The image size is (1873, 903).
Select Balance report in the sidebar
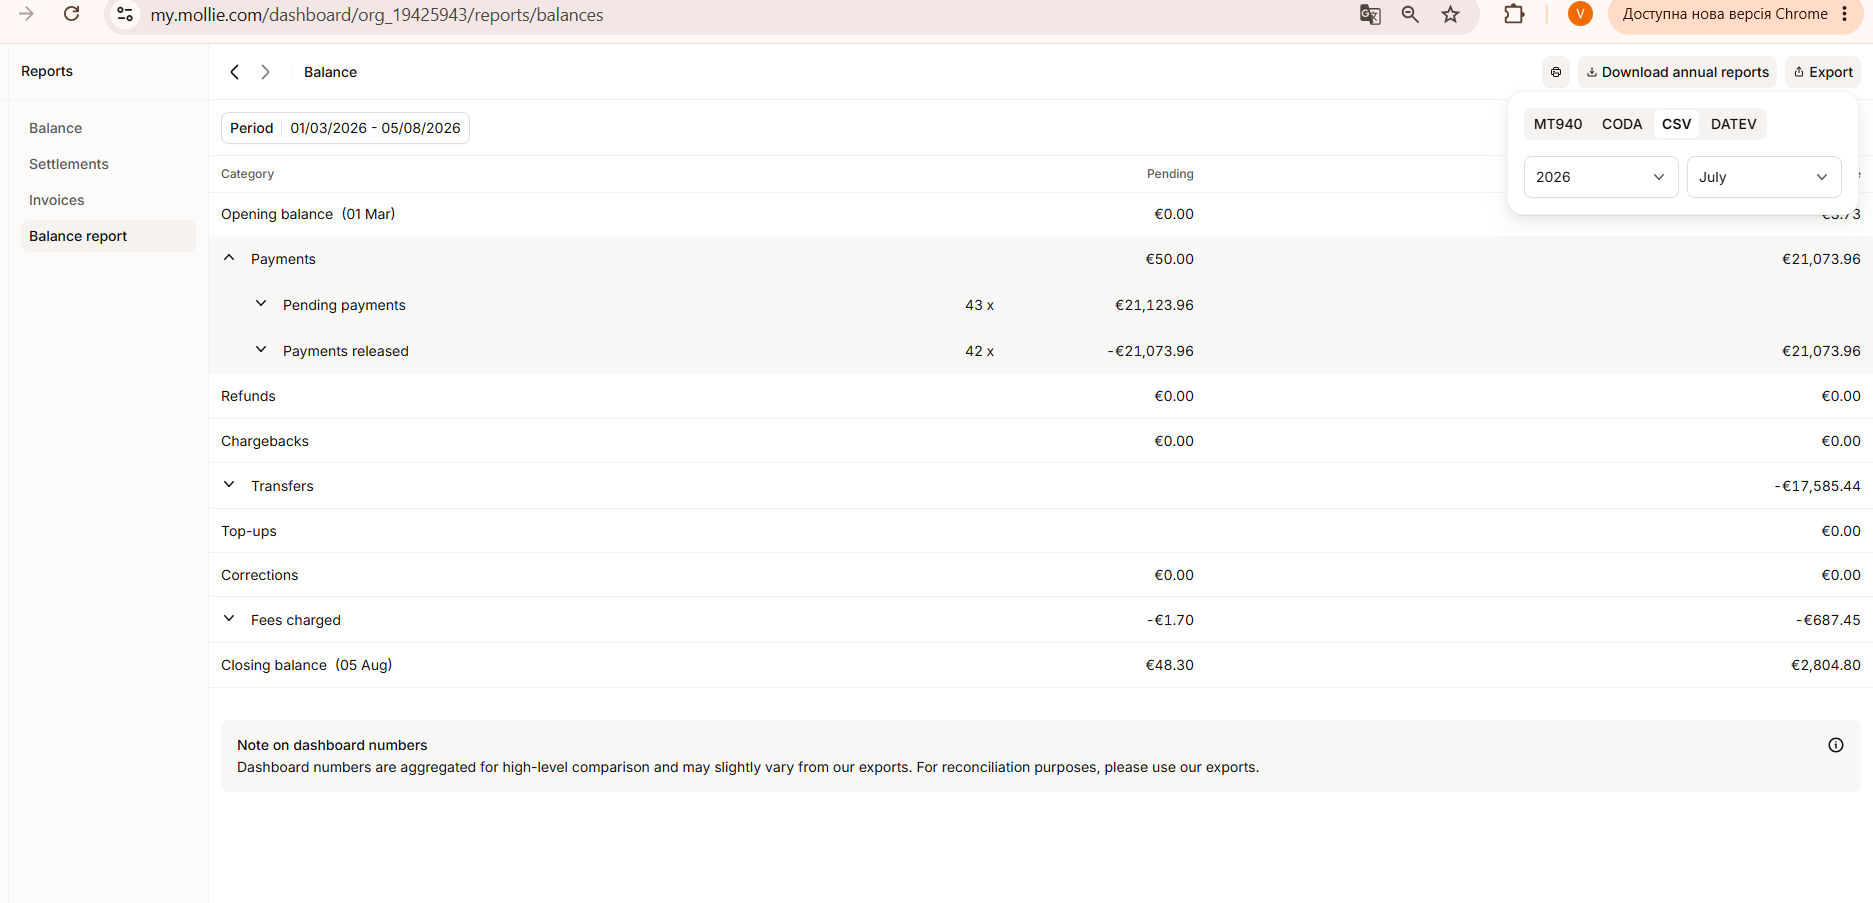(108, 236)
